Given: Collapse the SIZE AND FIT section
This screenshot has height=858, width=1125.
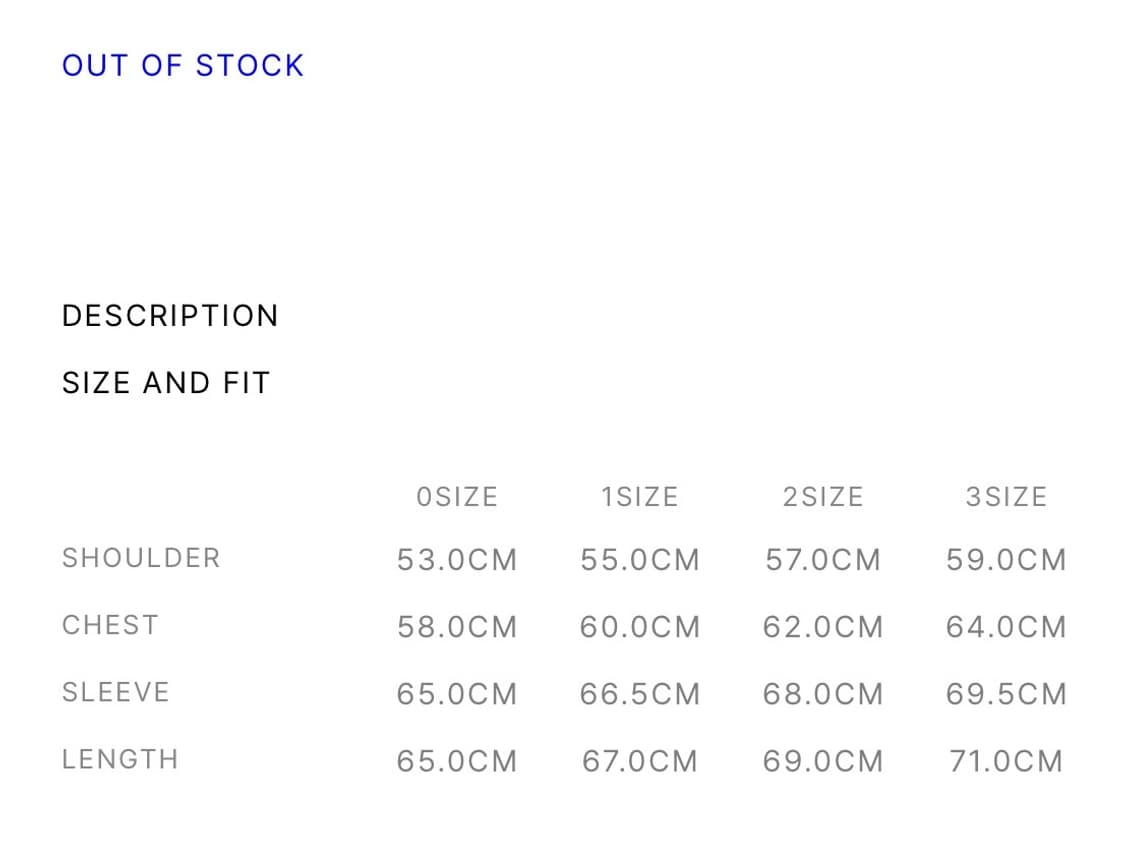Looking at the screenshot, I should click(166, 383).
